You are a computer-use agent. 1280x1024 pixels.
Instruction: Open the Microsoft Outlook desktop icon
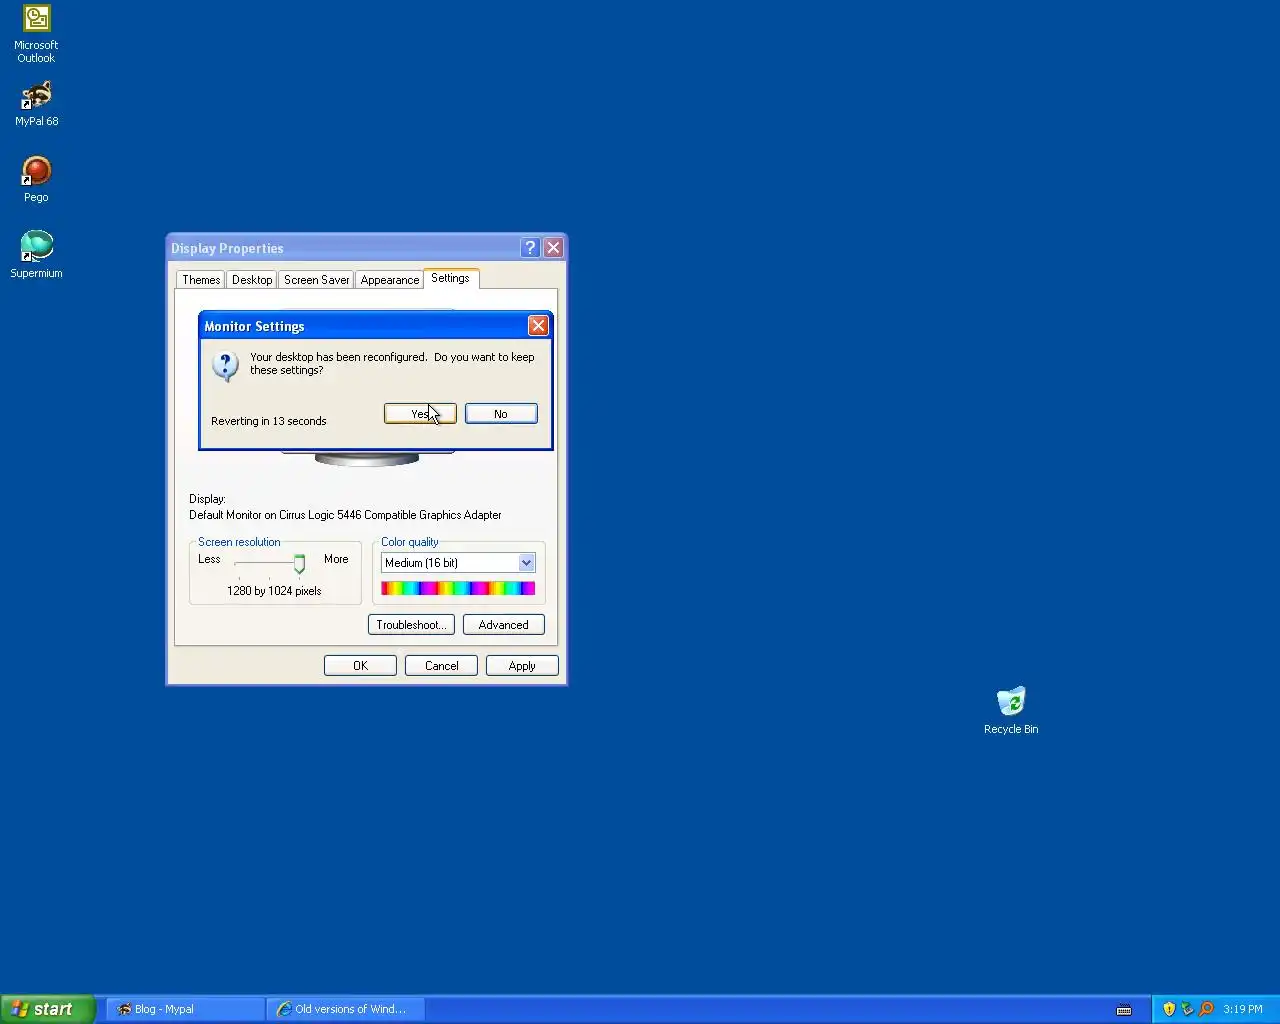36,33
